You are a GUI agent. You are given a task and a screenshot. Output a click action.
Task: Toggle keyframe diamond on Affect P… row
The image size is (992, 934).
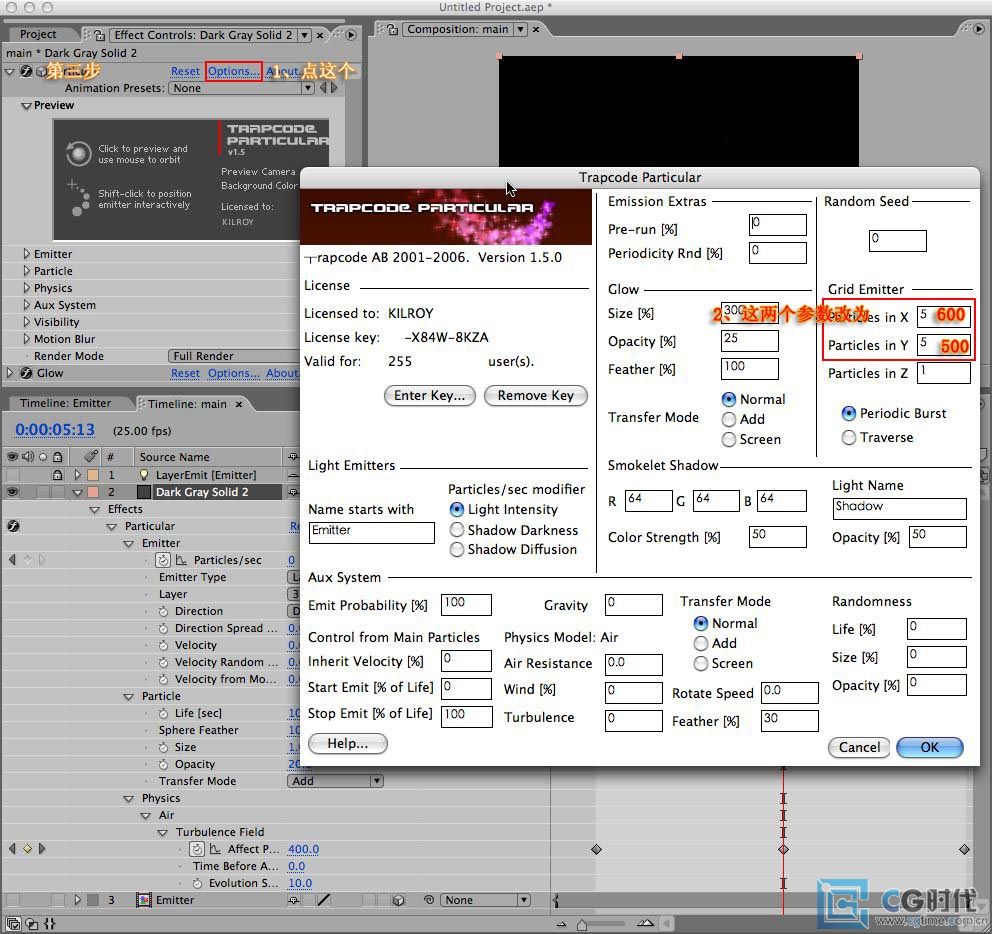(x=27, y=849)
